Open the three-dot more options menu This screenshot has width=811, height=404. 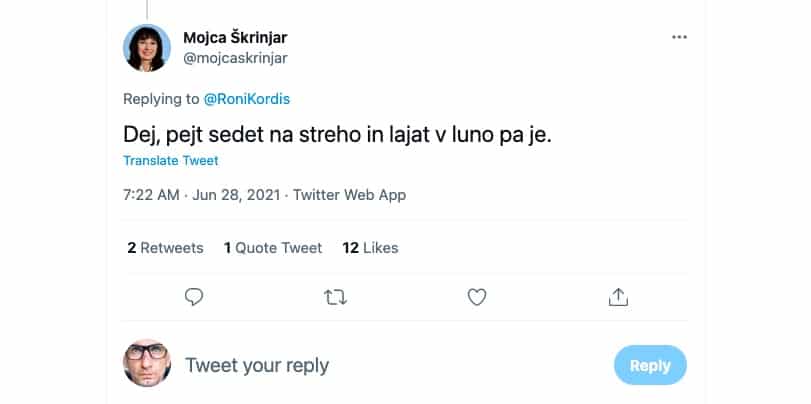[x=680, y=37]
